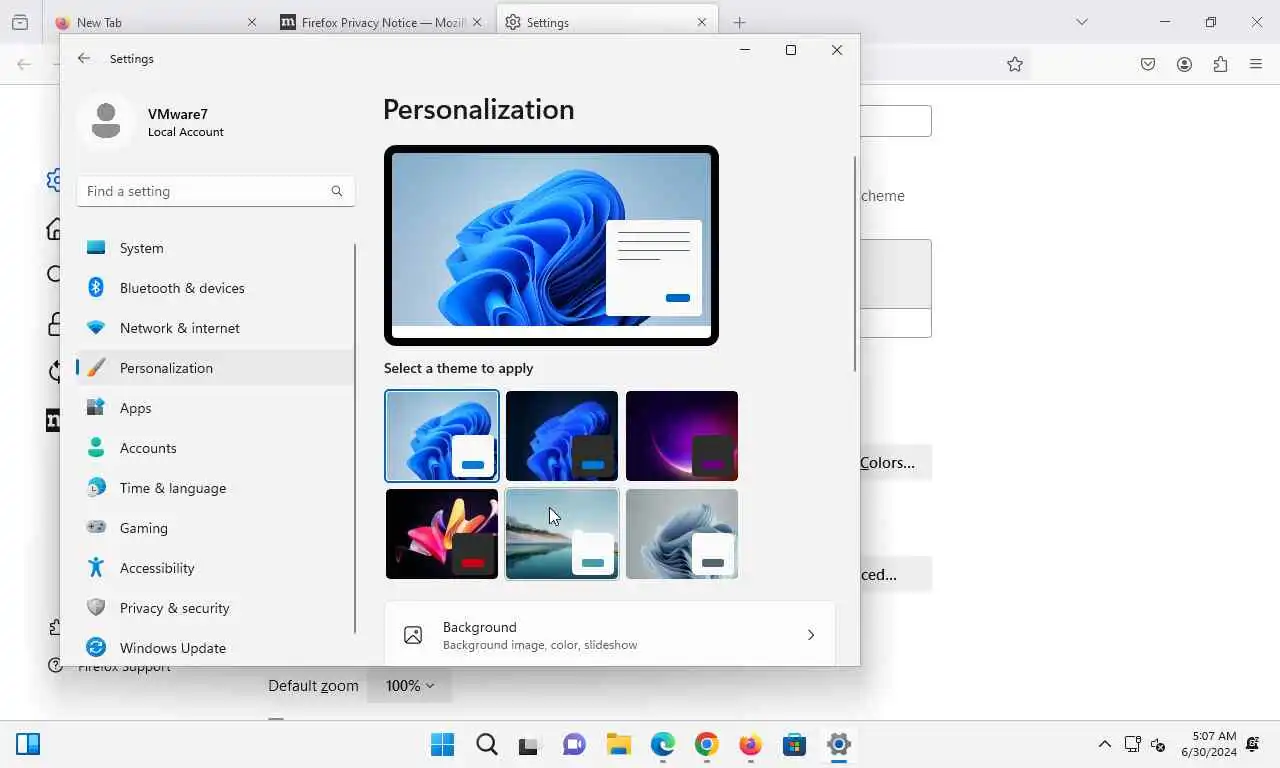Apply the gray Flow theme

click(682, 534)
